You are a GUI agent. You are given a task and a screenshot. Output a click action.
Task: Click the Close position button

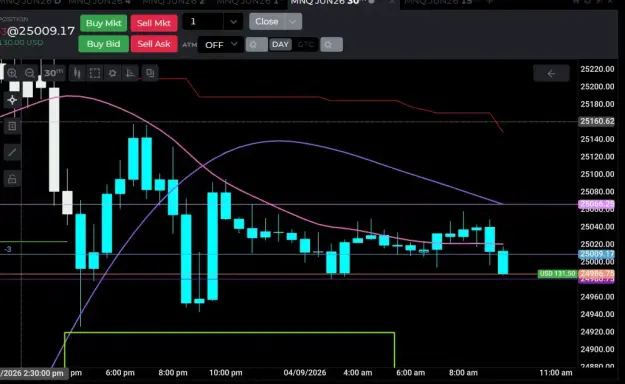(267, 22)
